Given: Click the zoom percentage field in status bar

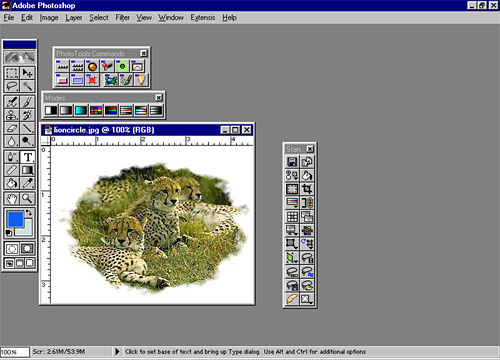Looking at the screenshot, I should [x=14, y=352].
